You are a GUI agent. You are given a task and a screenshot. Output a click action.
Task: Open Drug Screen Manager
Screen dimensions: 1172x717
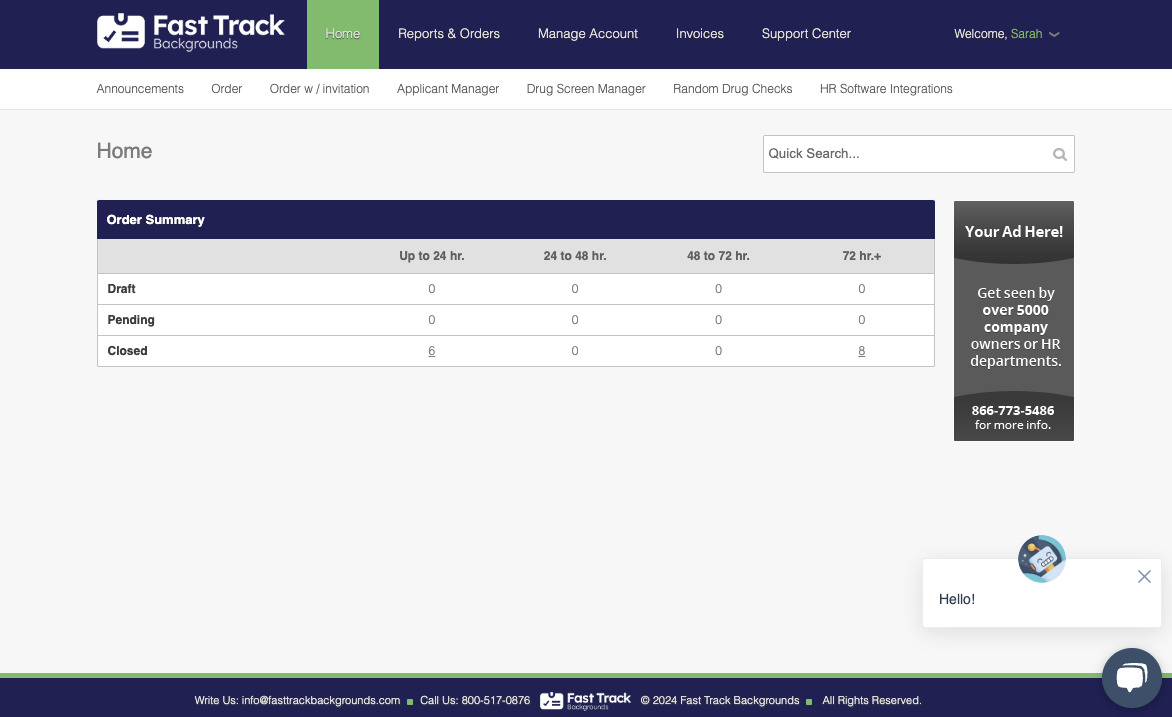pyautogui.click(x=586, y=89)
